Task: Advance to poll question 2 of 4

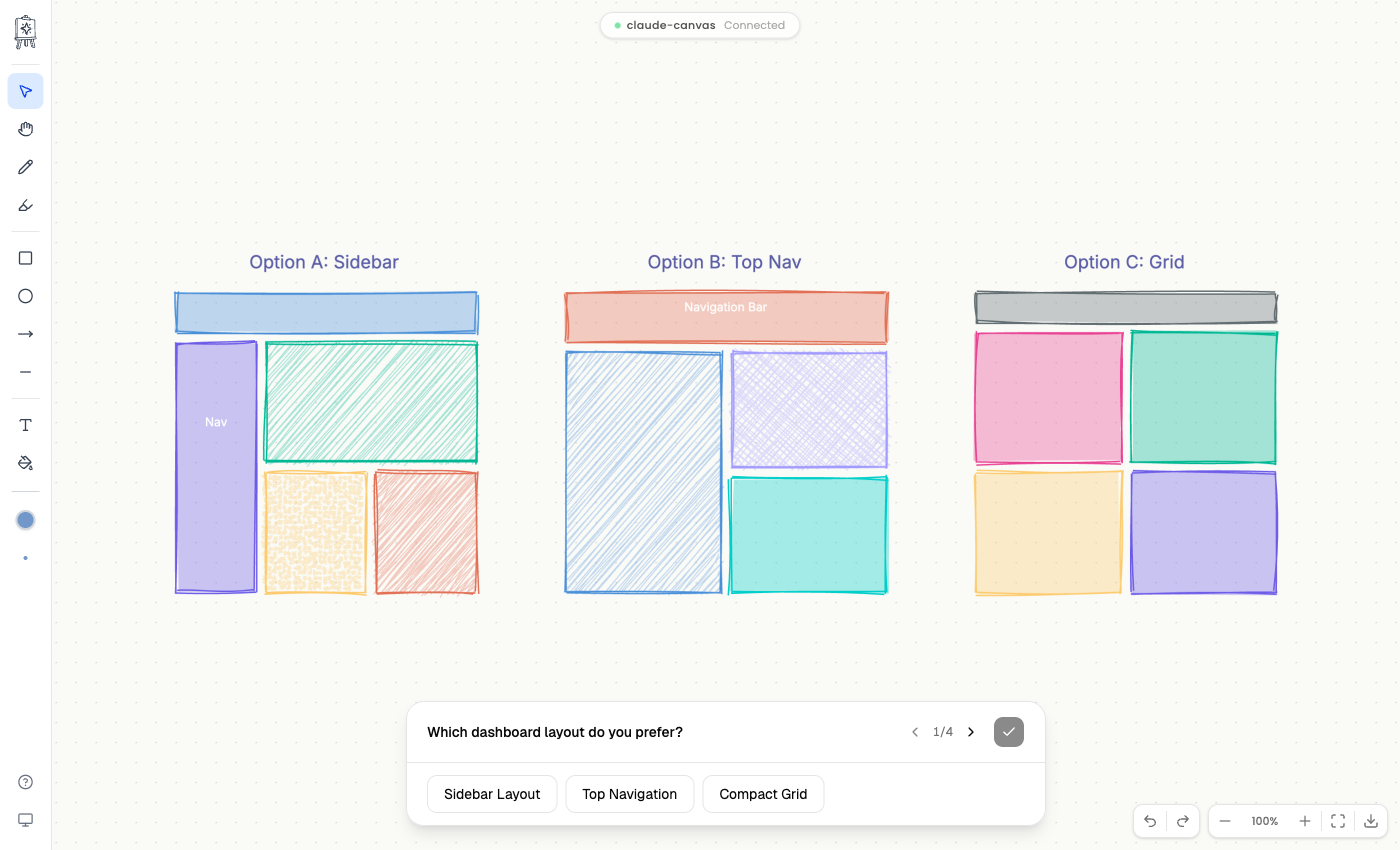Action: pos(970,731)
